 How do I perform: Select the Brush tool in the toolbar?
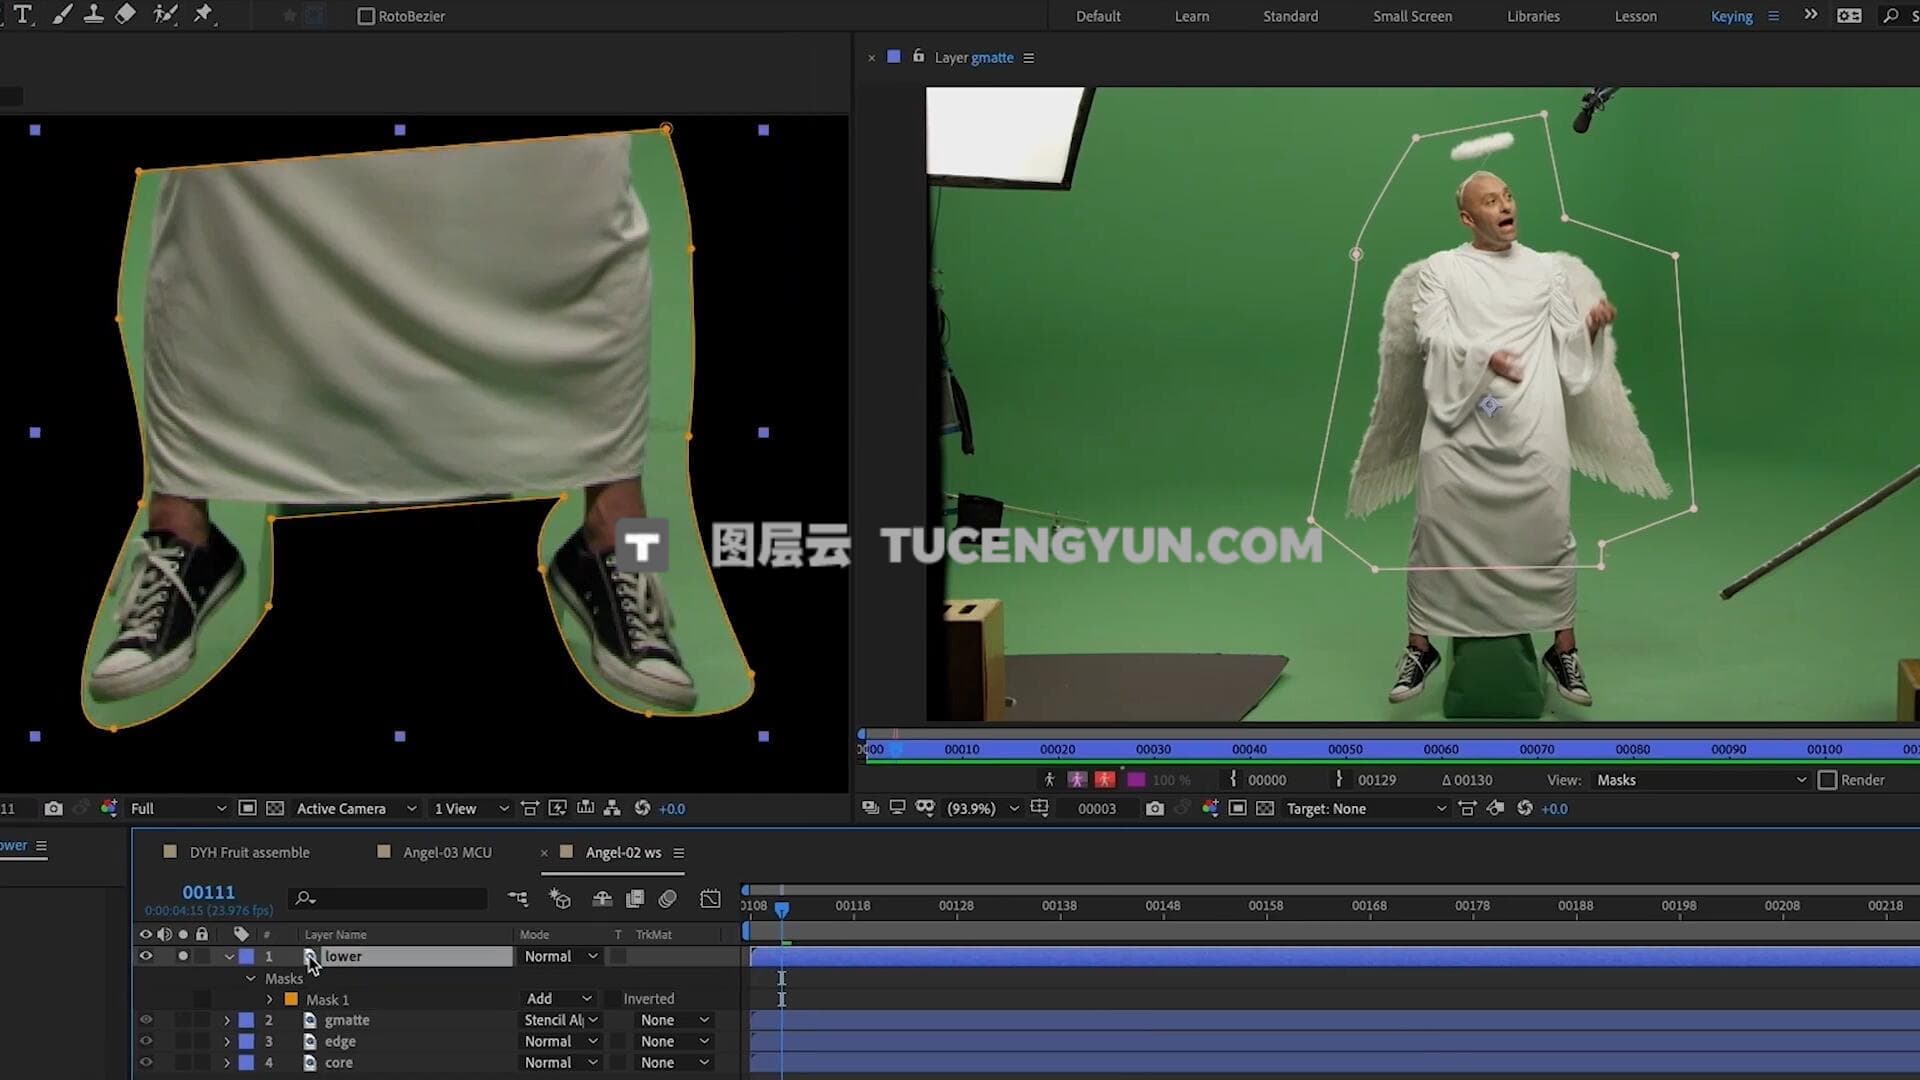click(62, 15)
